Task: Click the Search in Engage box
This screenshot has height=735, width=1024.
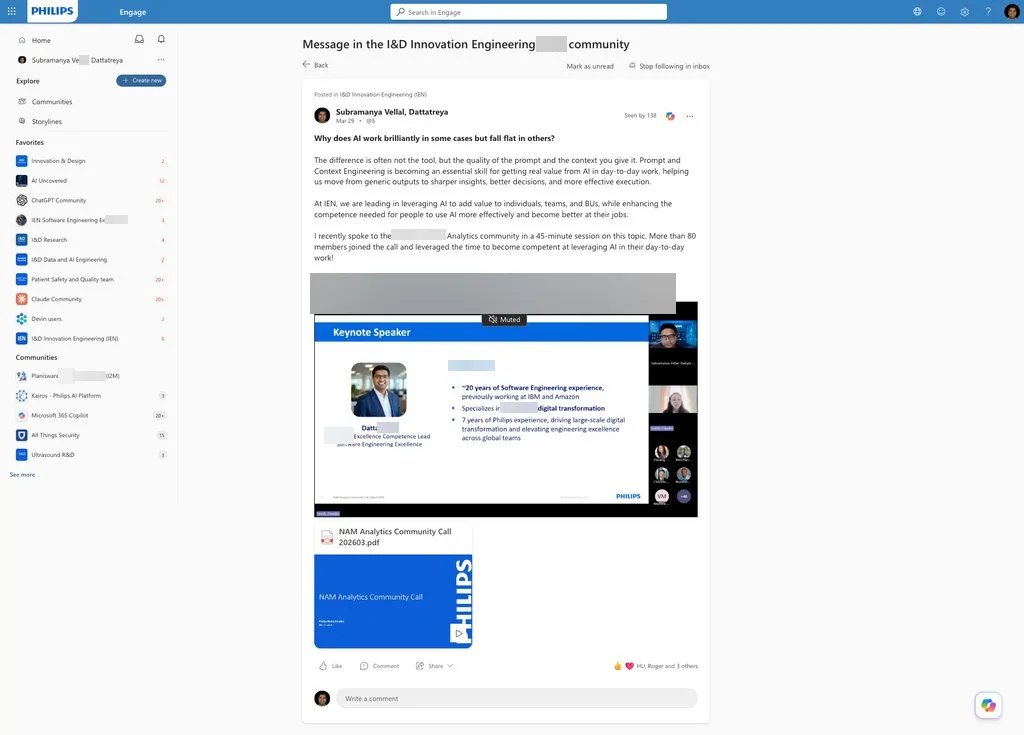Action: tap(528, 12)
